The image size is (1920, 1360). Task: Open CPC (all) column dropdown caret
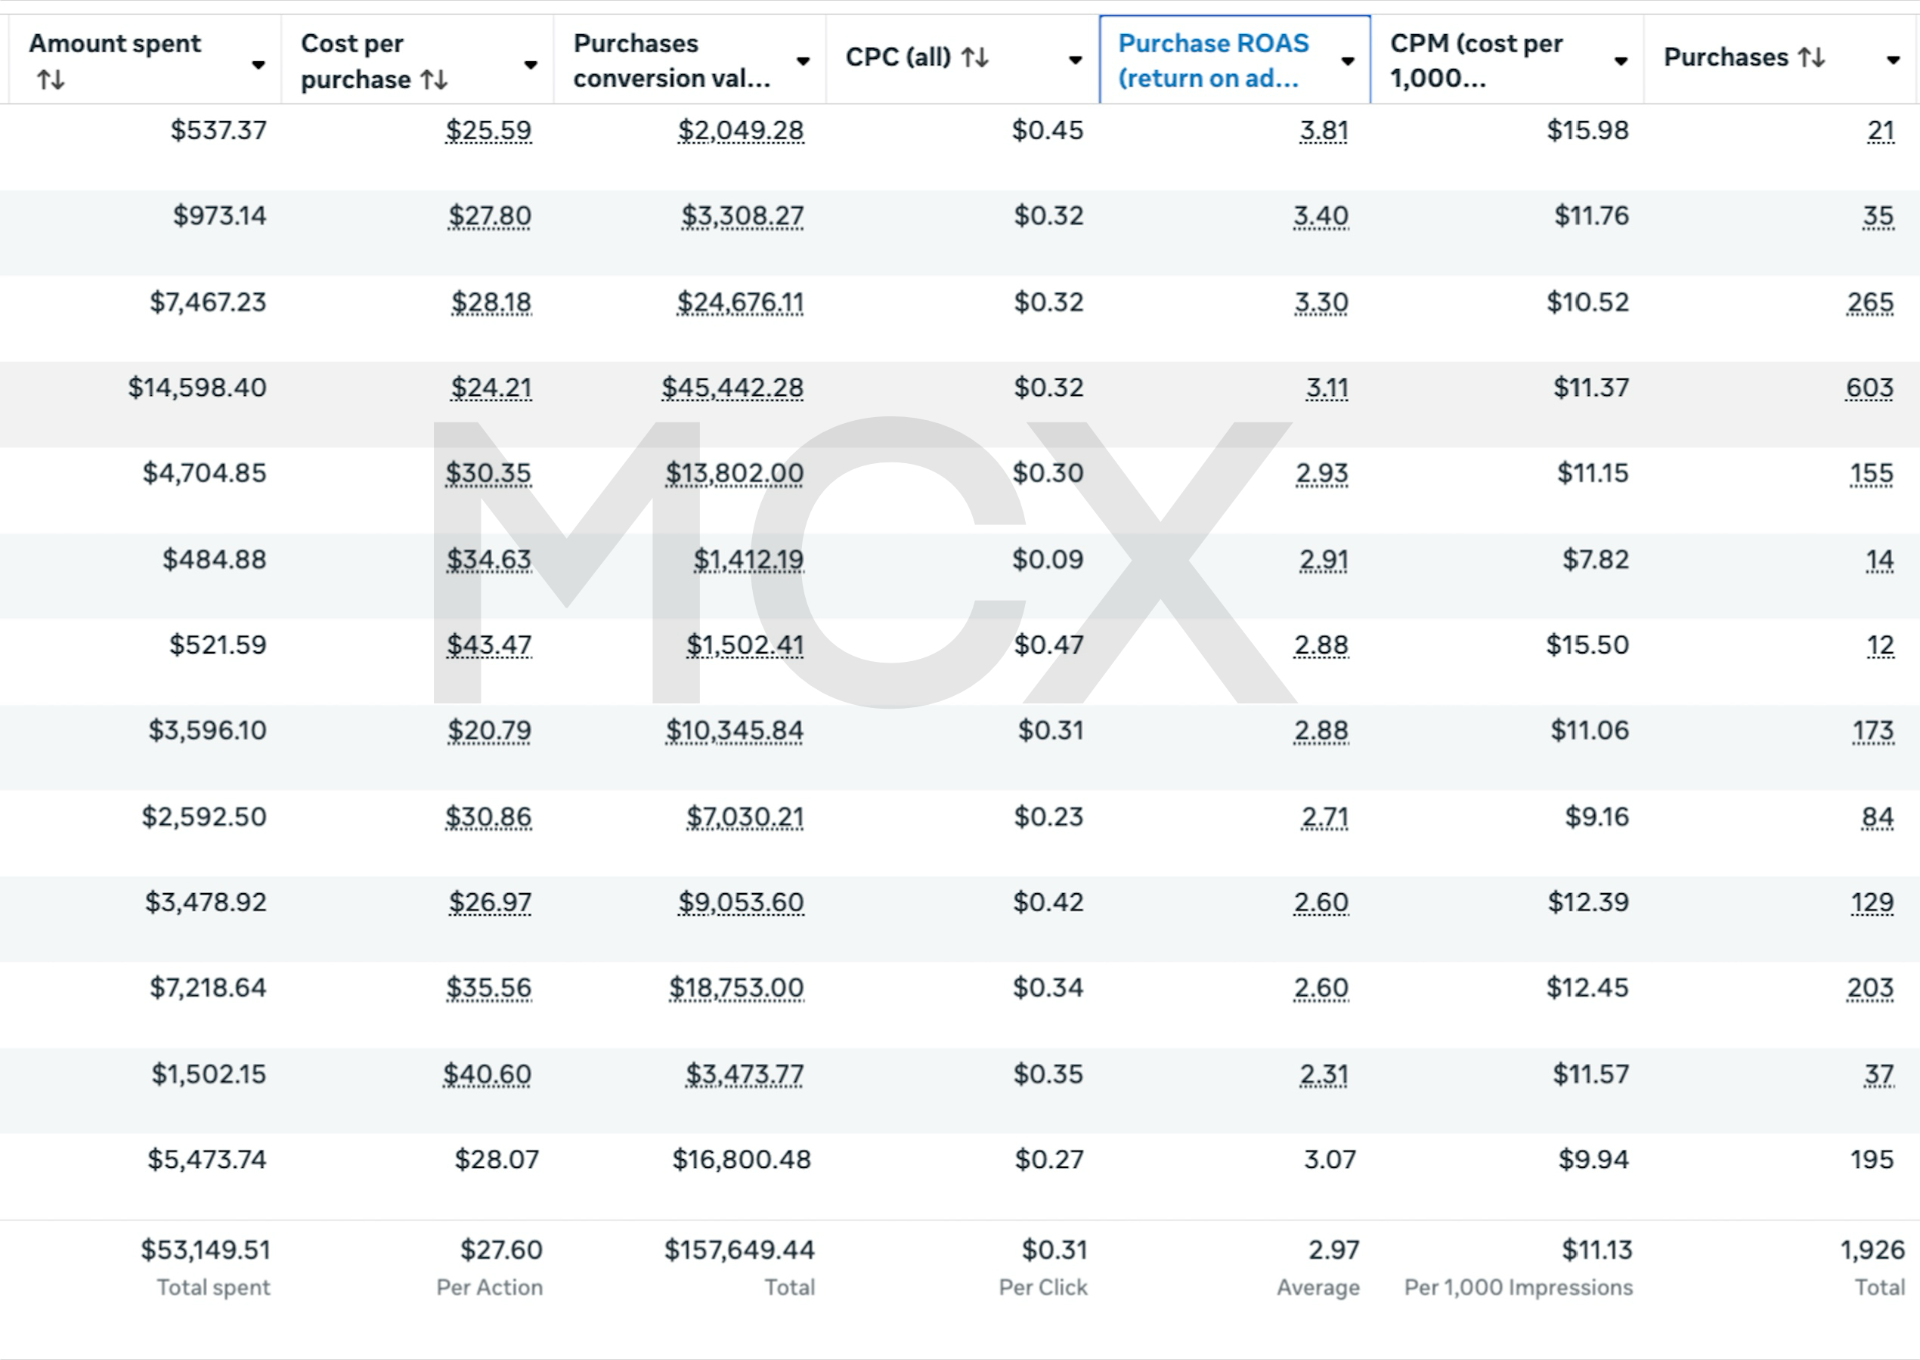(1075, 60)
